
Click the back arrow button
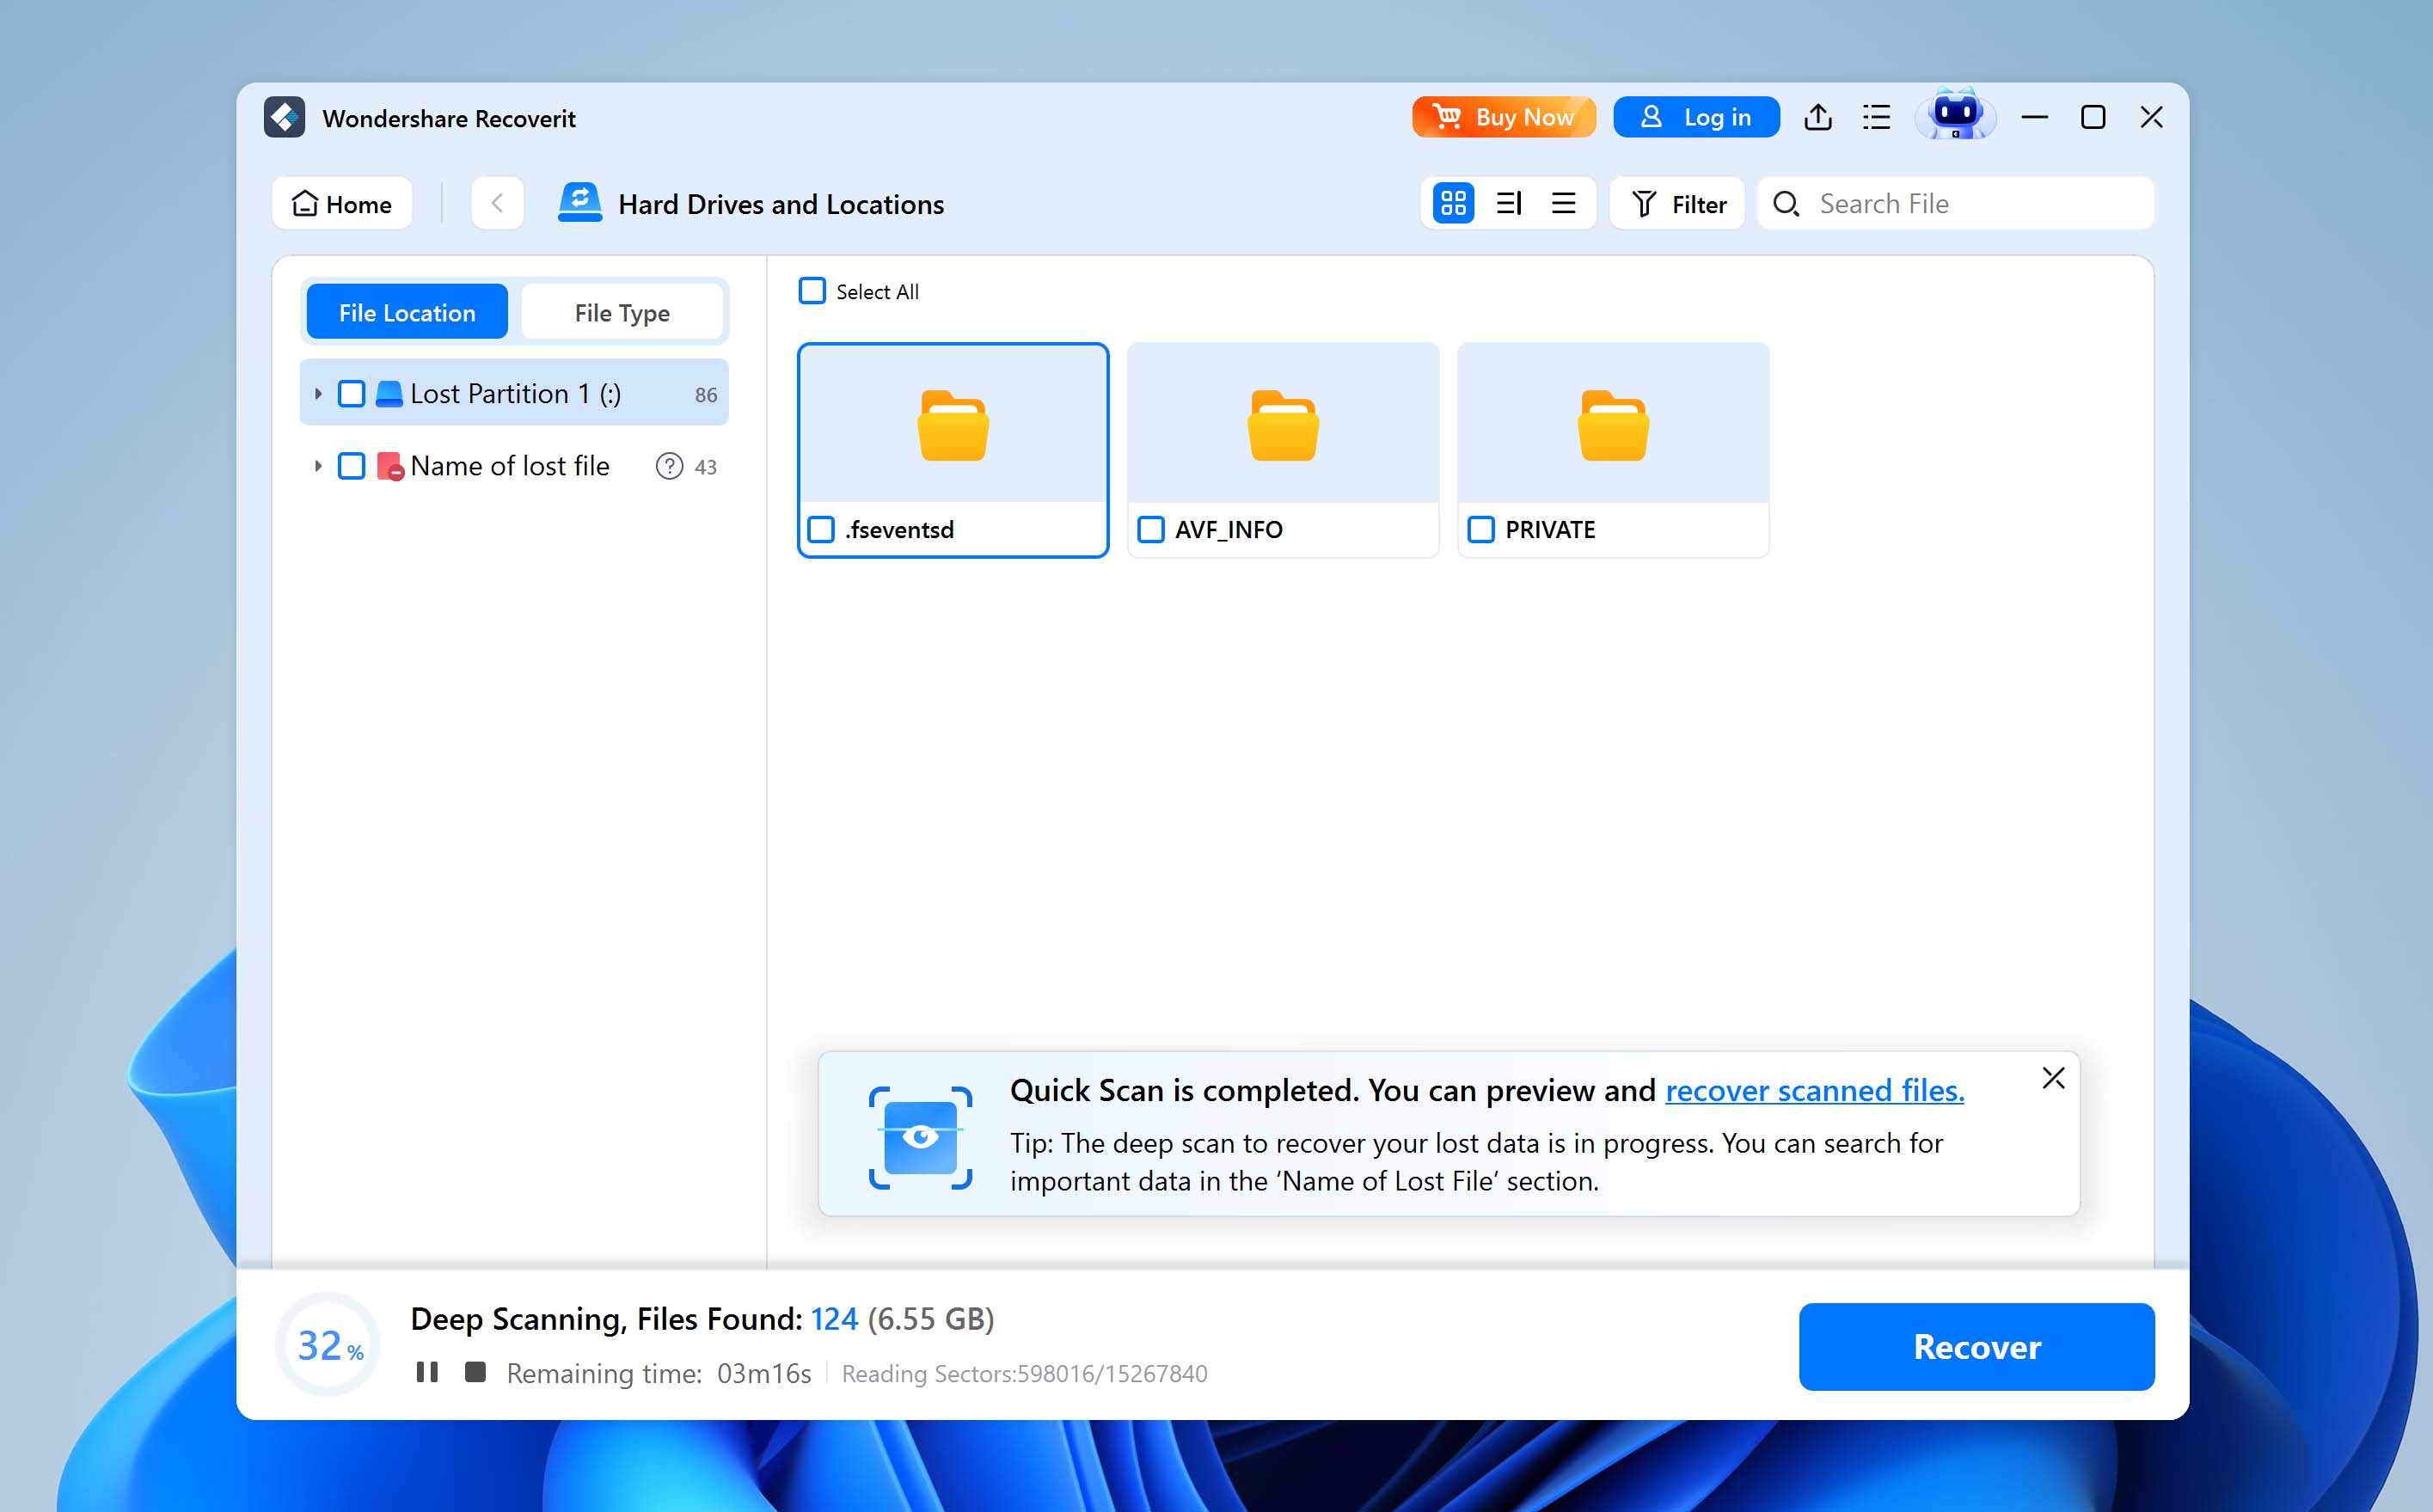coord(497,204)
